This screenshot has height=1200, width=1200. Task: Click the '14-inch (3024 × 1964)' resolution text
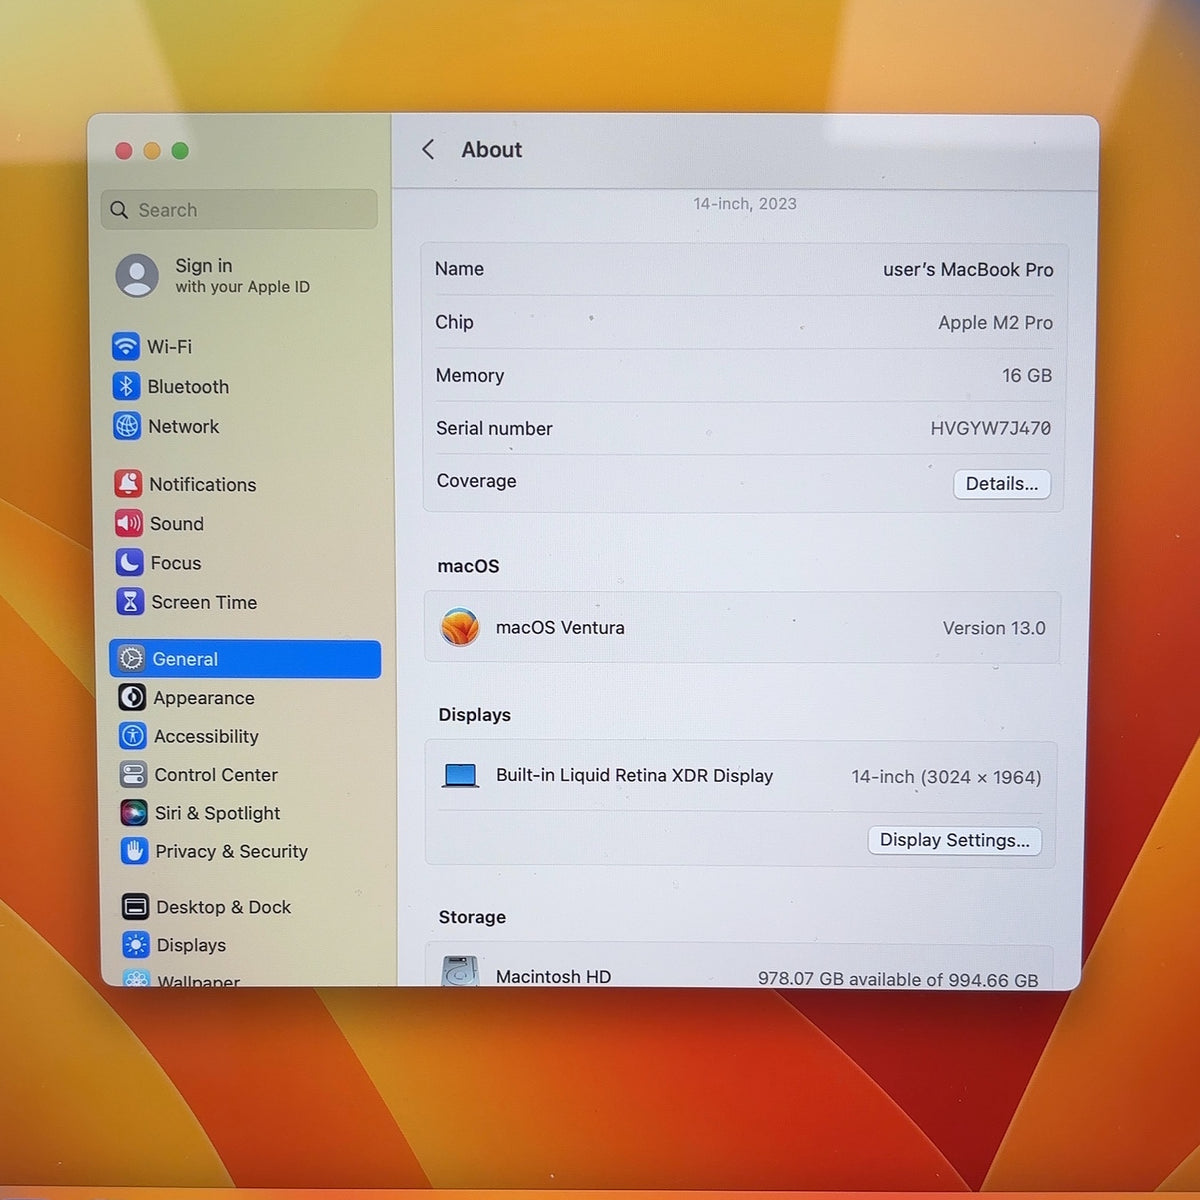click(946, 777)
